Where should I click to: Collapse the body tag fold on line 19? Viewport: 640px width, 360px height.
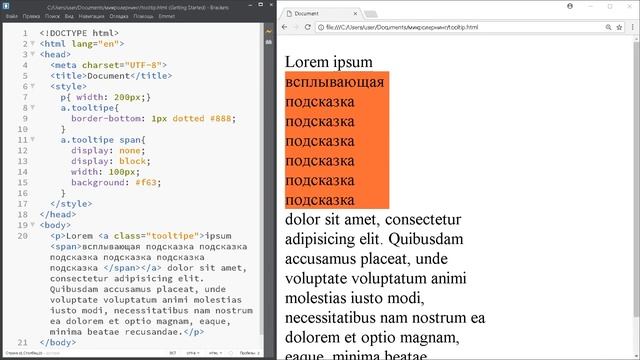pos(33,224)
